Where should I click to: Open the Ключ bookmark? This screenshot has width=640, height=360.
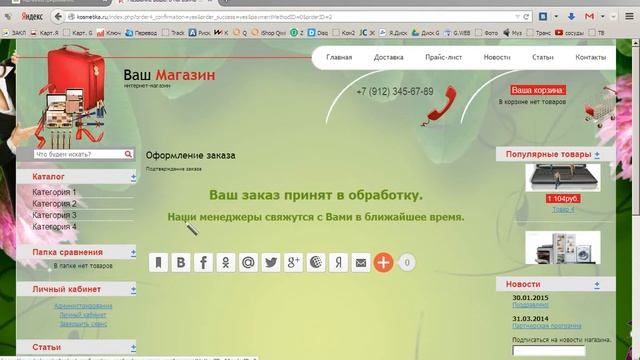click(x=109, y=33)
